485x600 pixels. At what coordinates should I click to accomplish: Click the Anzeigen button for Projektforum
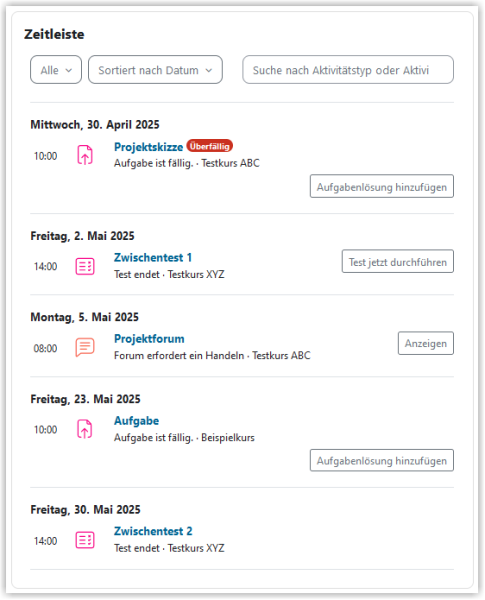426,343
